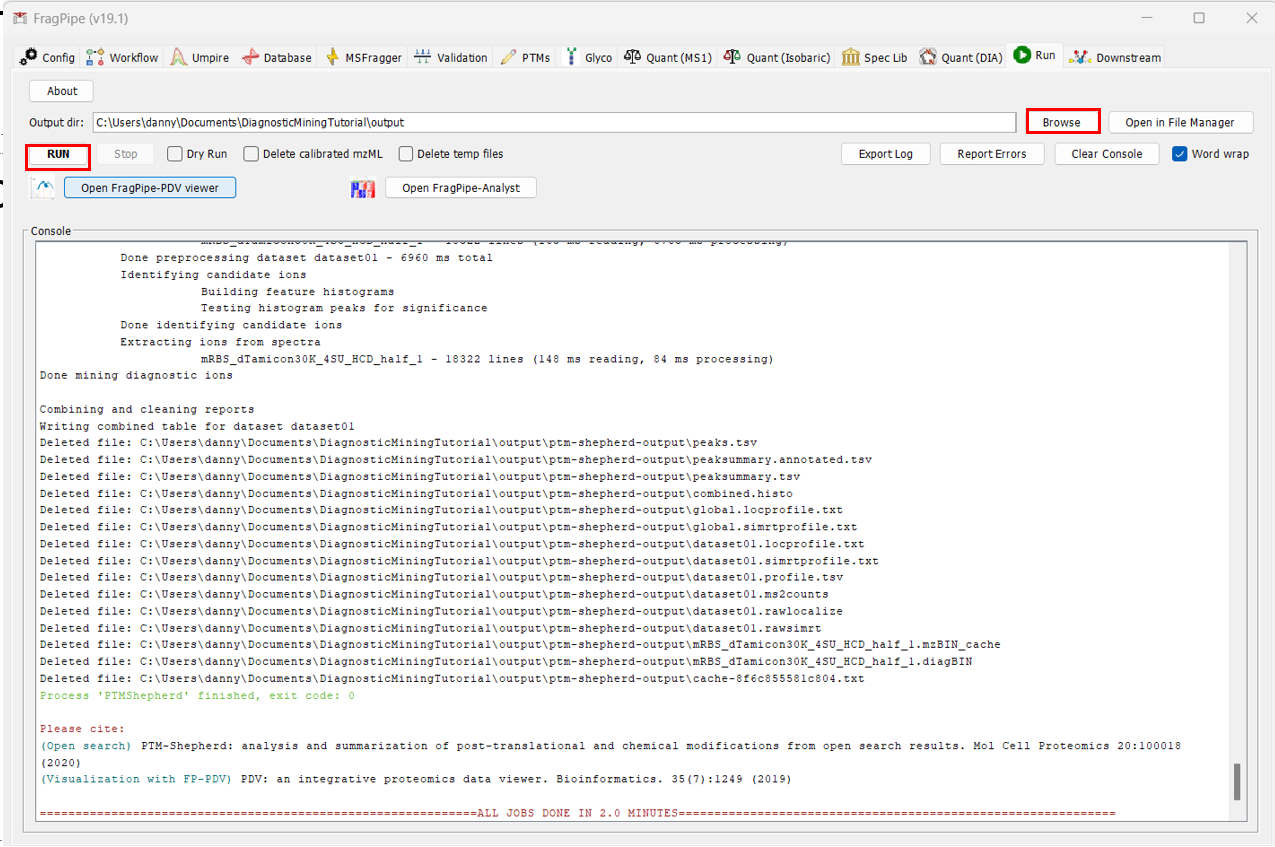Click the Report Errors button
This screenshot has width=1275, height=847.
[x=990, y=154]
